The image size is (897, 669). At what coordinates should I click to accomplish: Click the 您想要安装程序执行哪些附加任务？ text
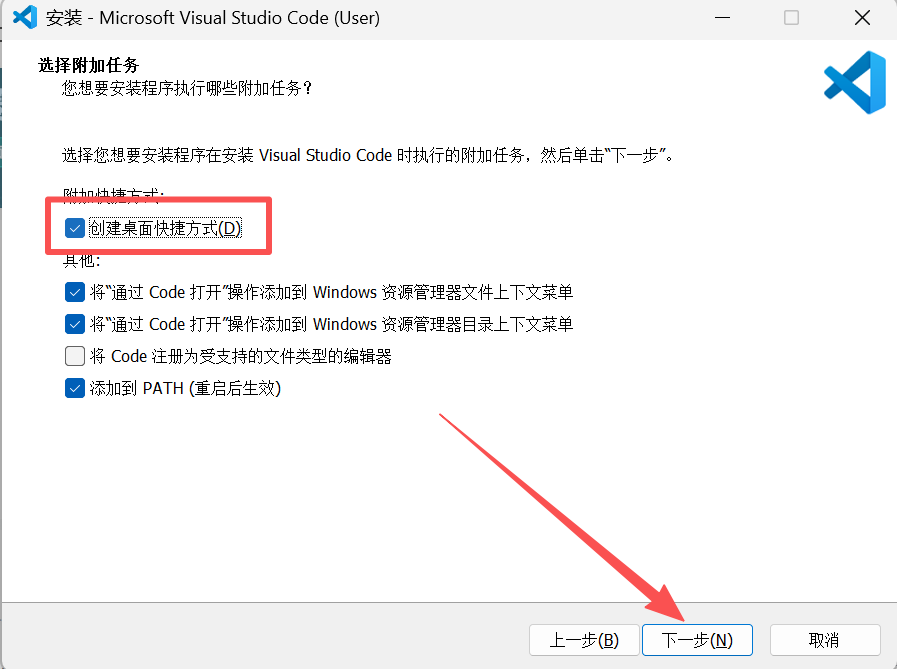pos(187,88)
